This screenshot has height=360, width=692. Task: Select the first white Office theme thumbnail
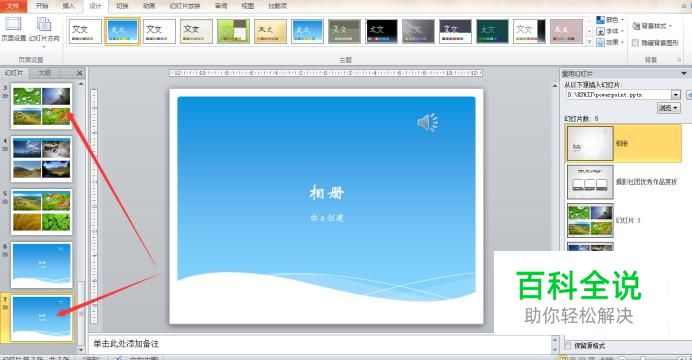85,31
